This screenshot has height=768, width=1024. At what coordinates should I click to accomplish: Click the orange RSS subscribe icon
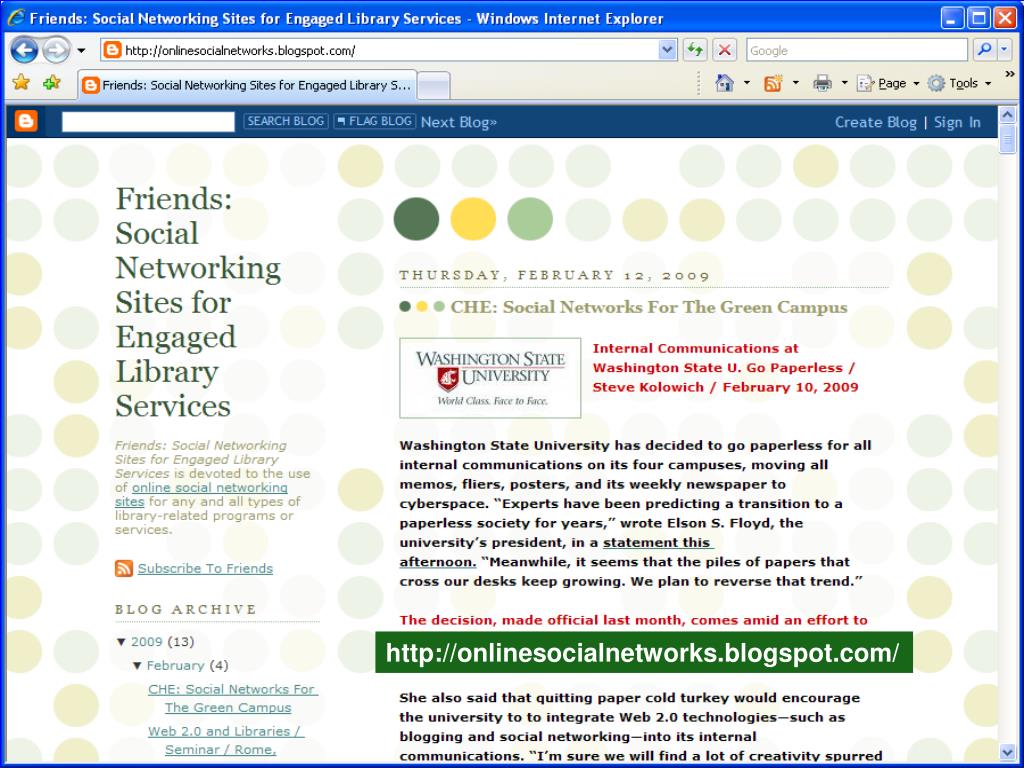pos(124,568)
